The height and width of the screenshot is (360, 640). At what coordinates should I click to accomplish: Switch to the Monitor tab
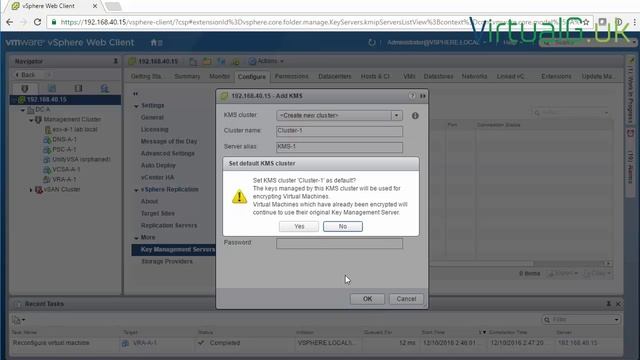point(219,76)
